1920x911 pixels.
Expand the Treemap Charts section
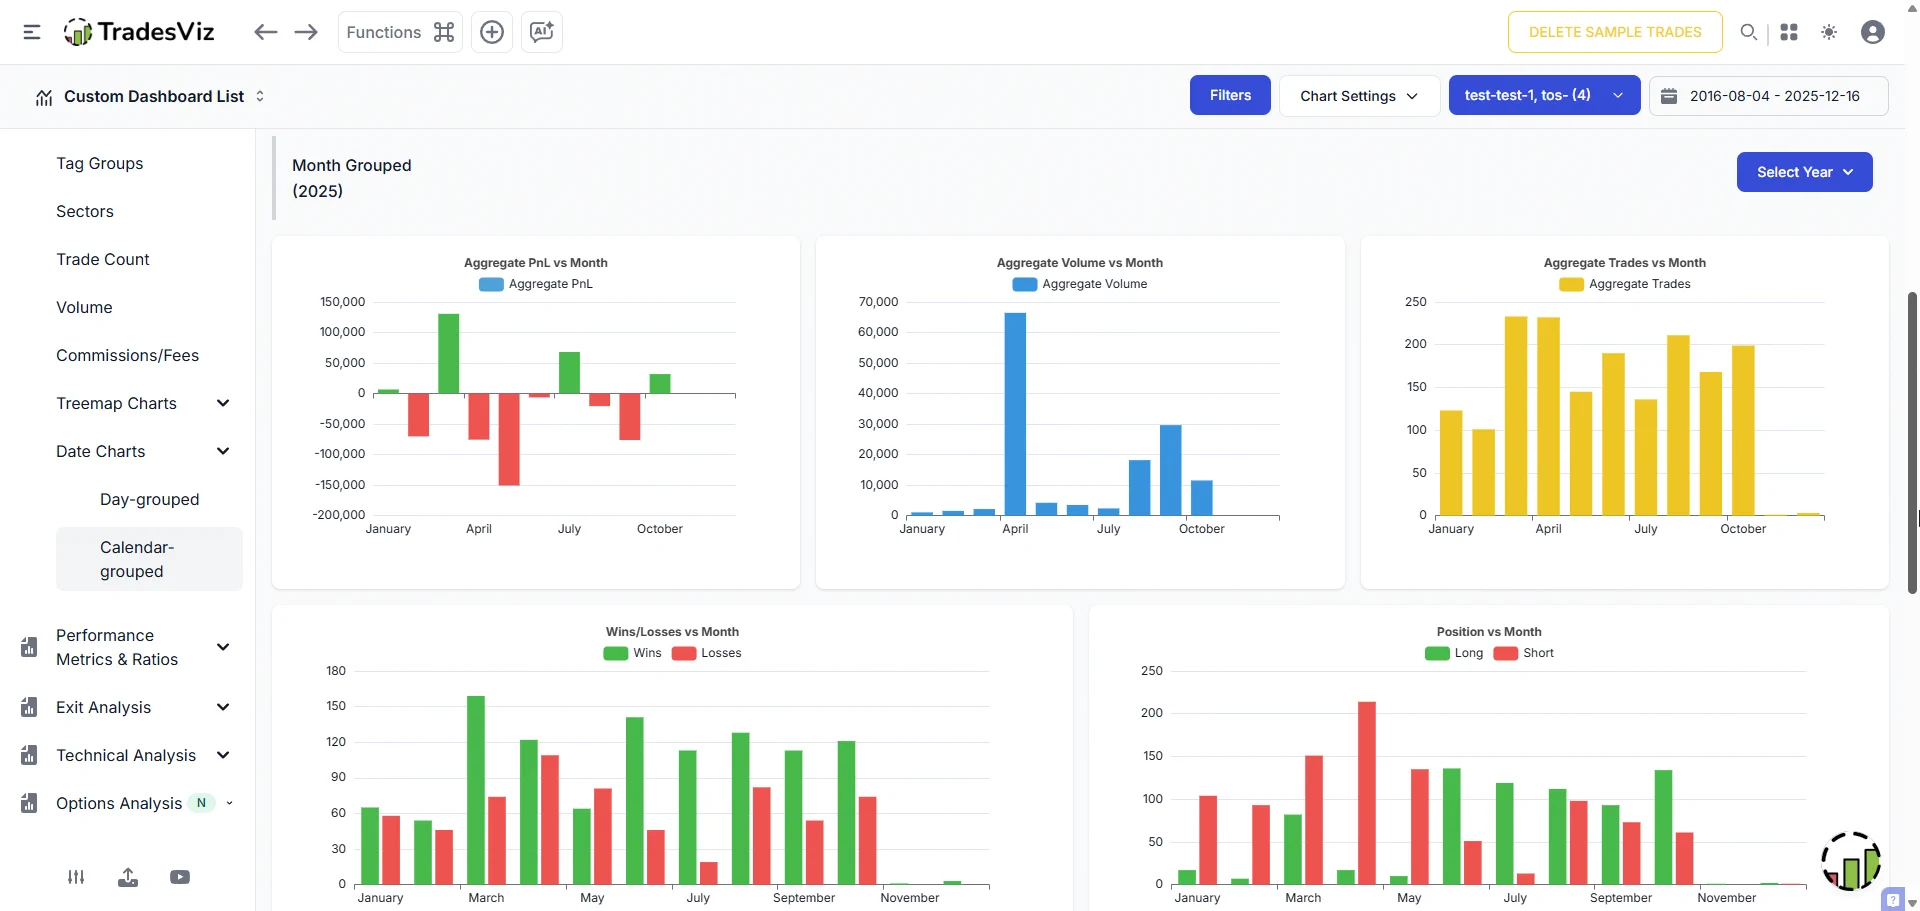[143, 403]
